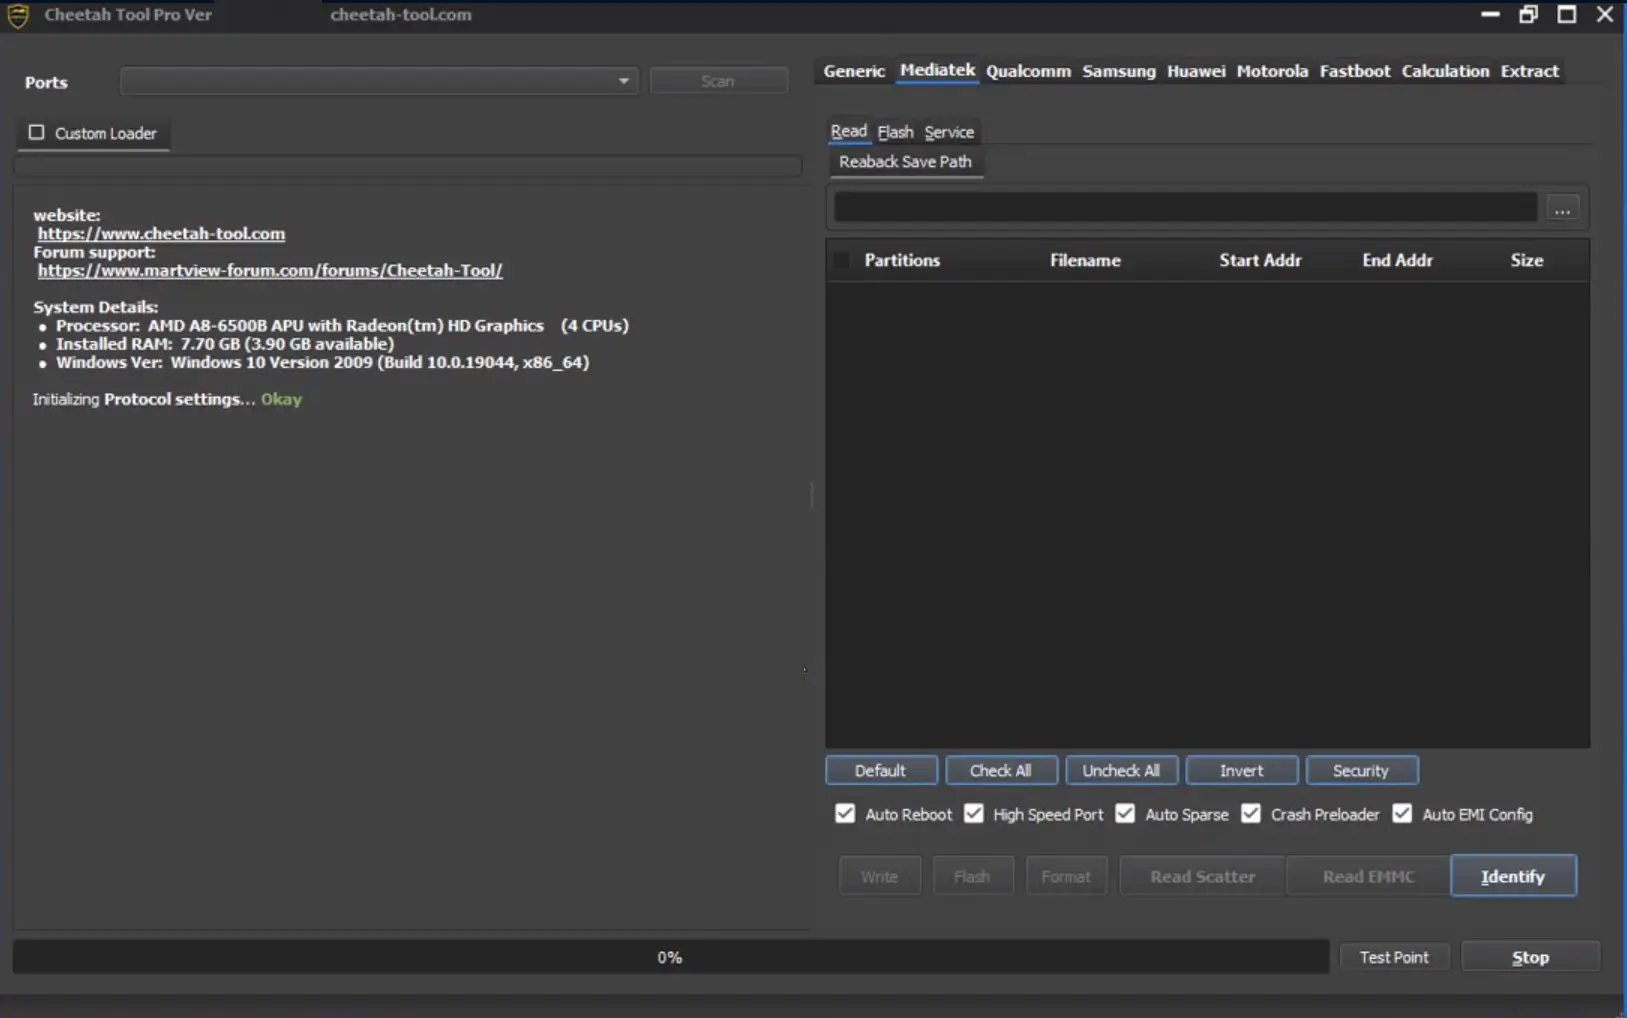Image resolution: width=1627 pixels, height=1018 pixels.
Task: Click the Cheetah Tool shield logo icon
Action: coord(18,15)
